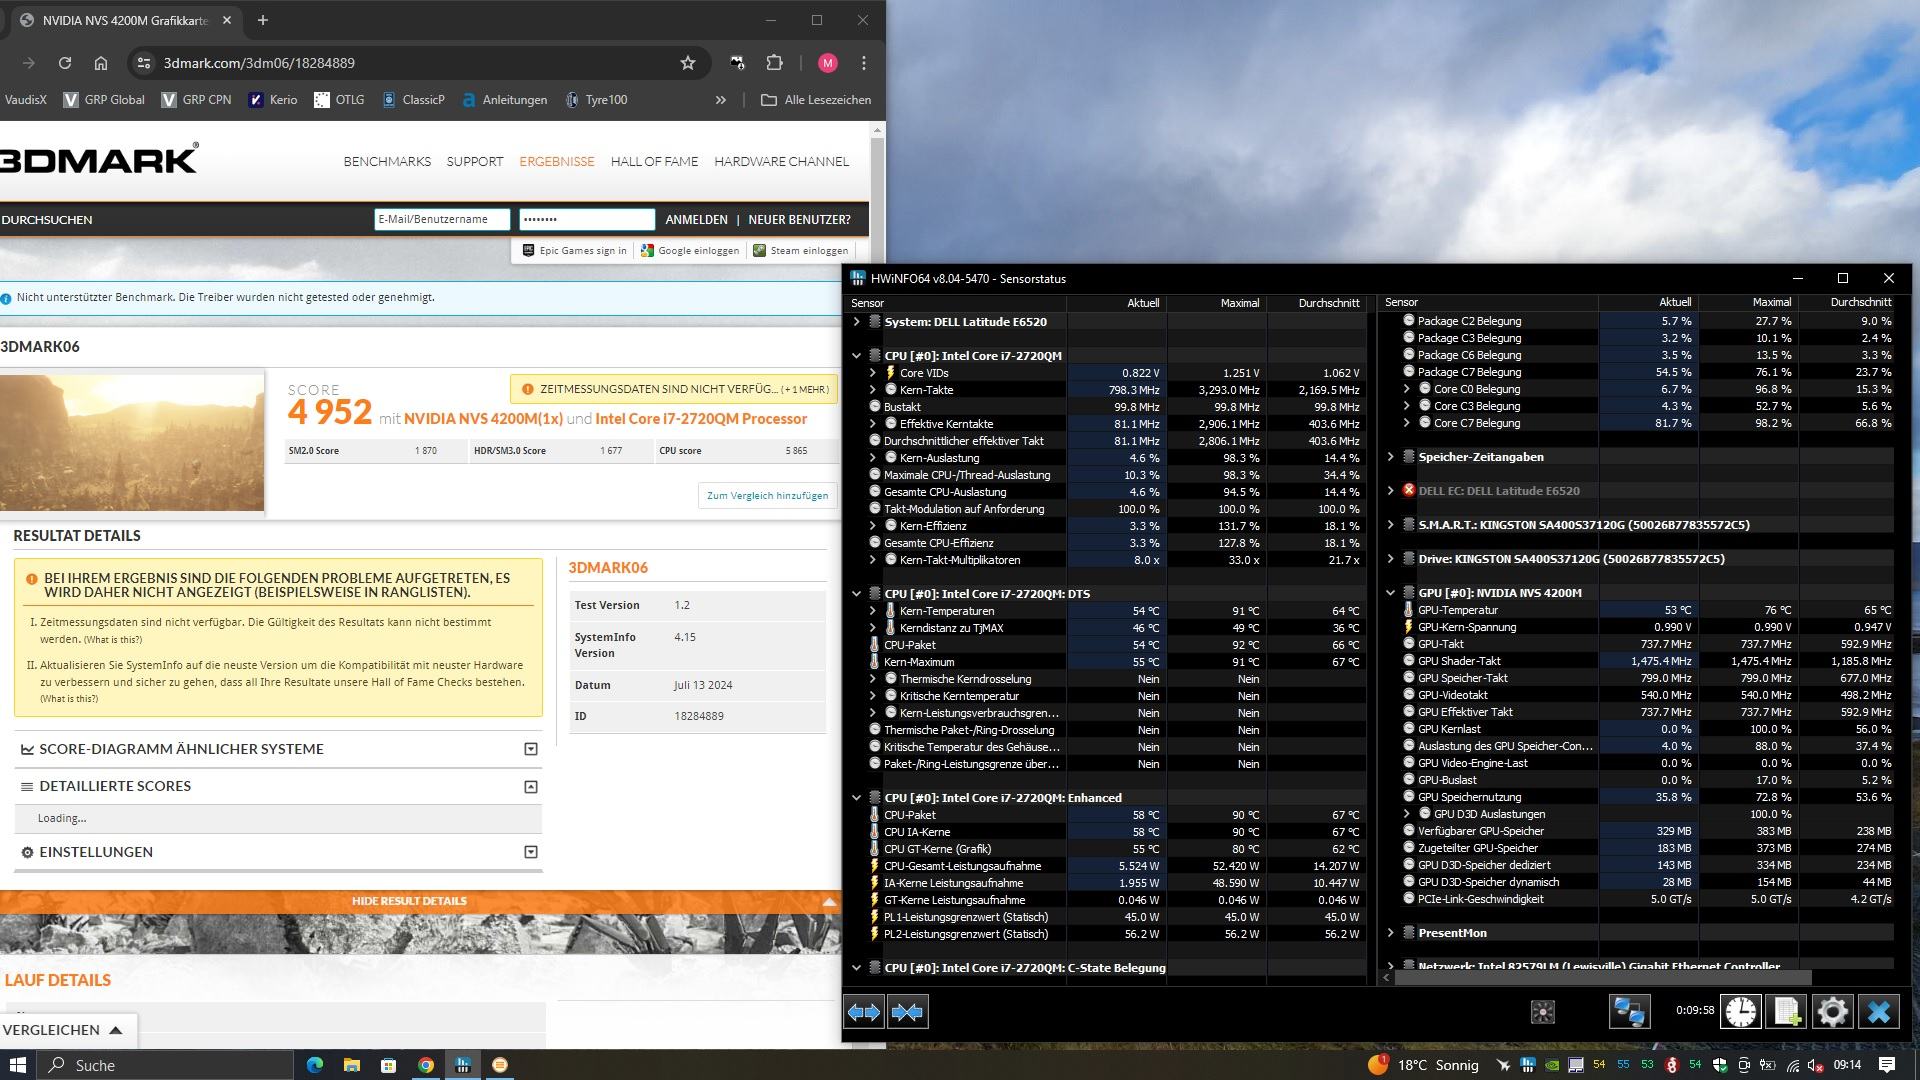Viewport: 1920px width, 1080px height.
Task: Select Ergebnisse navigation item
Action: (557, 162)
